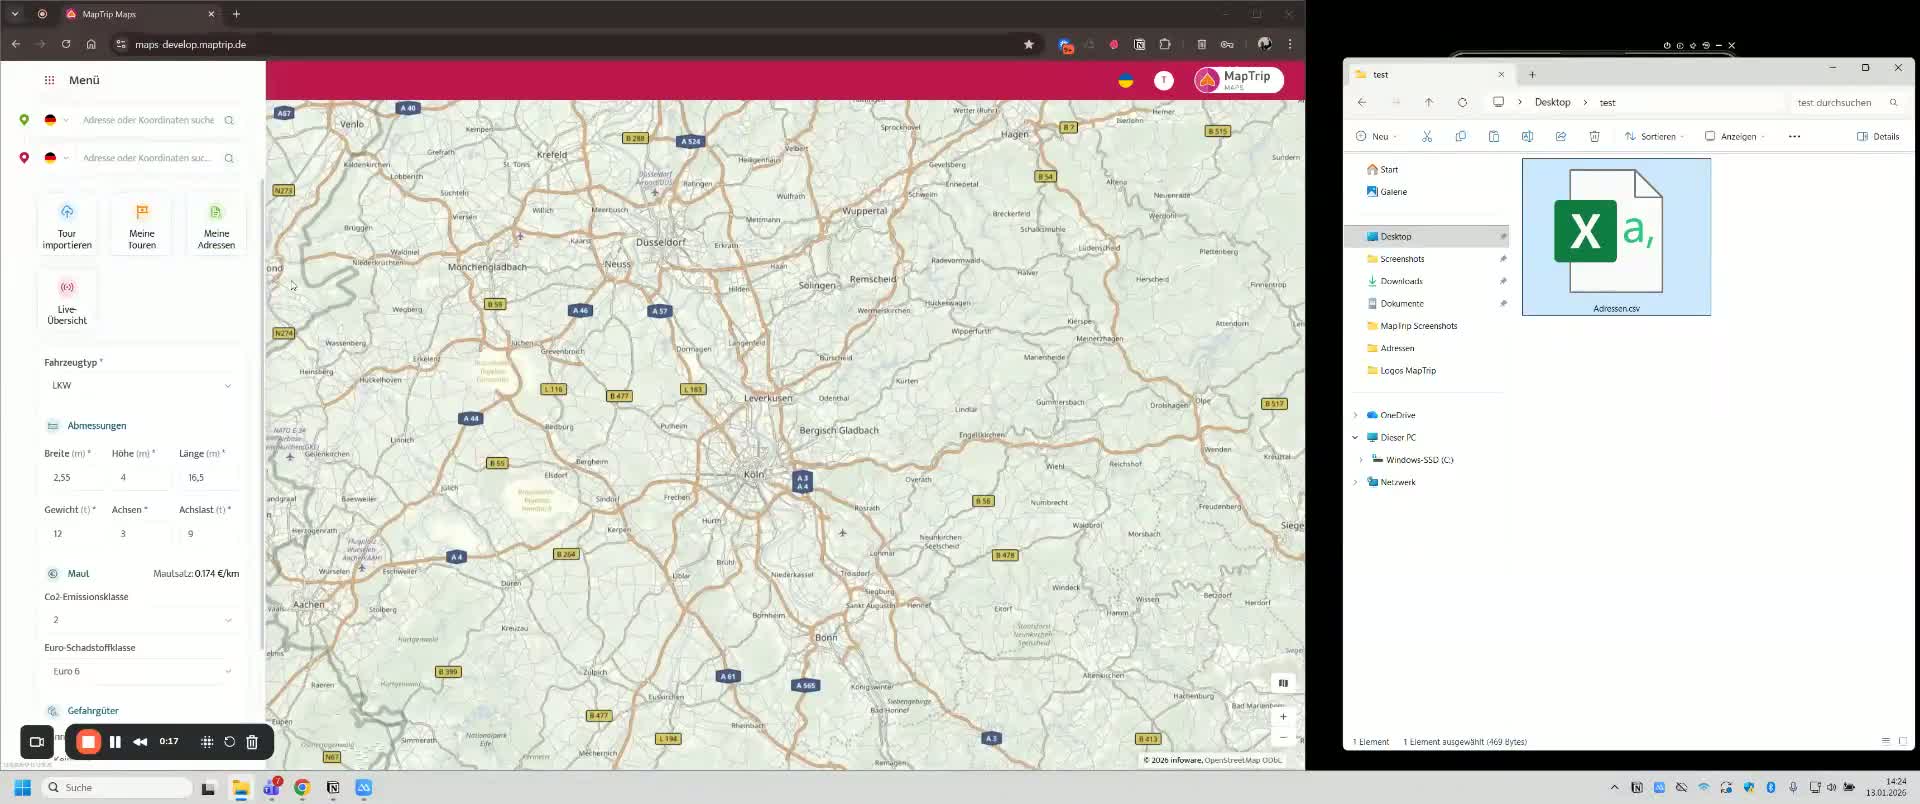The image size is (1920, 804).
Task: Click the Breite input field
Action: coord(72,478)
